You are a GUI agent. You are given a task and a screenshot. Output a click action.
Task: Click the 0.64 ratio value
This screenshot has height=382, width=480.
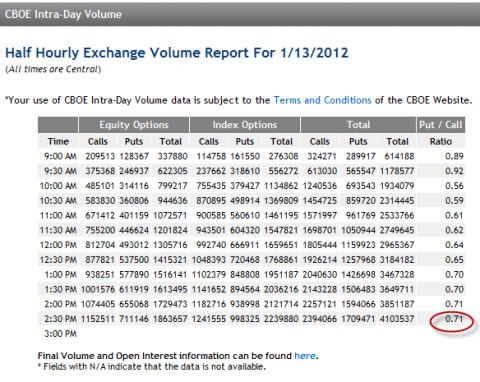pyautogui.click(x=454, y=245)
